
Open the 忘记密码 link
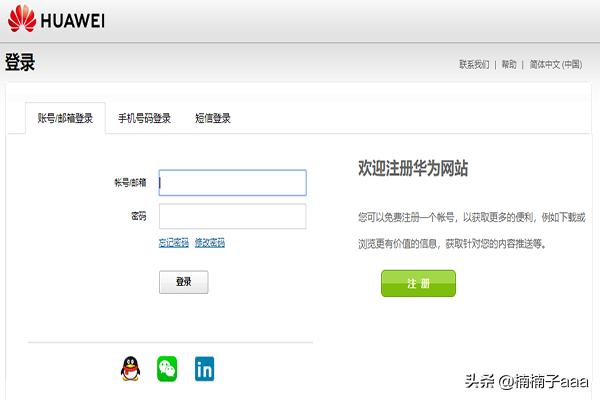tap(173, 243)
